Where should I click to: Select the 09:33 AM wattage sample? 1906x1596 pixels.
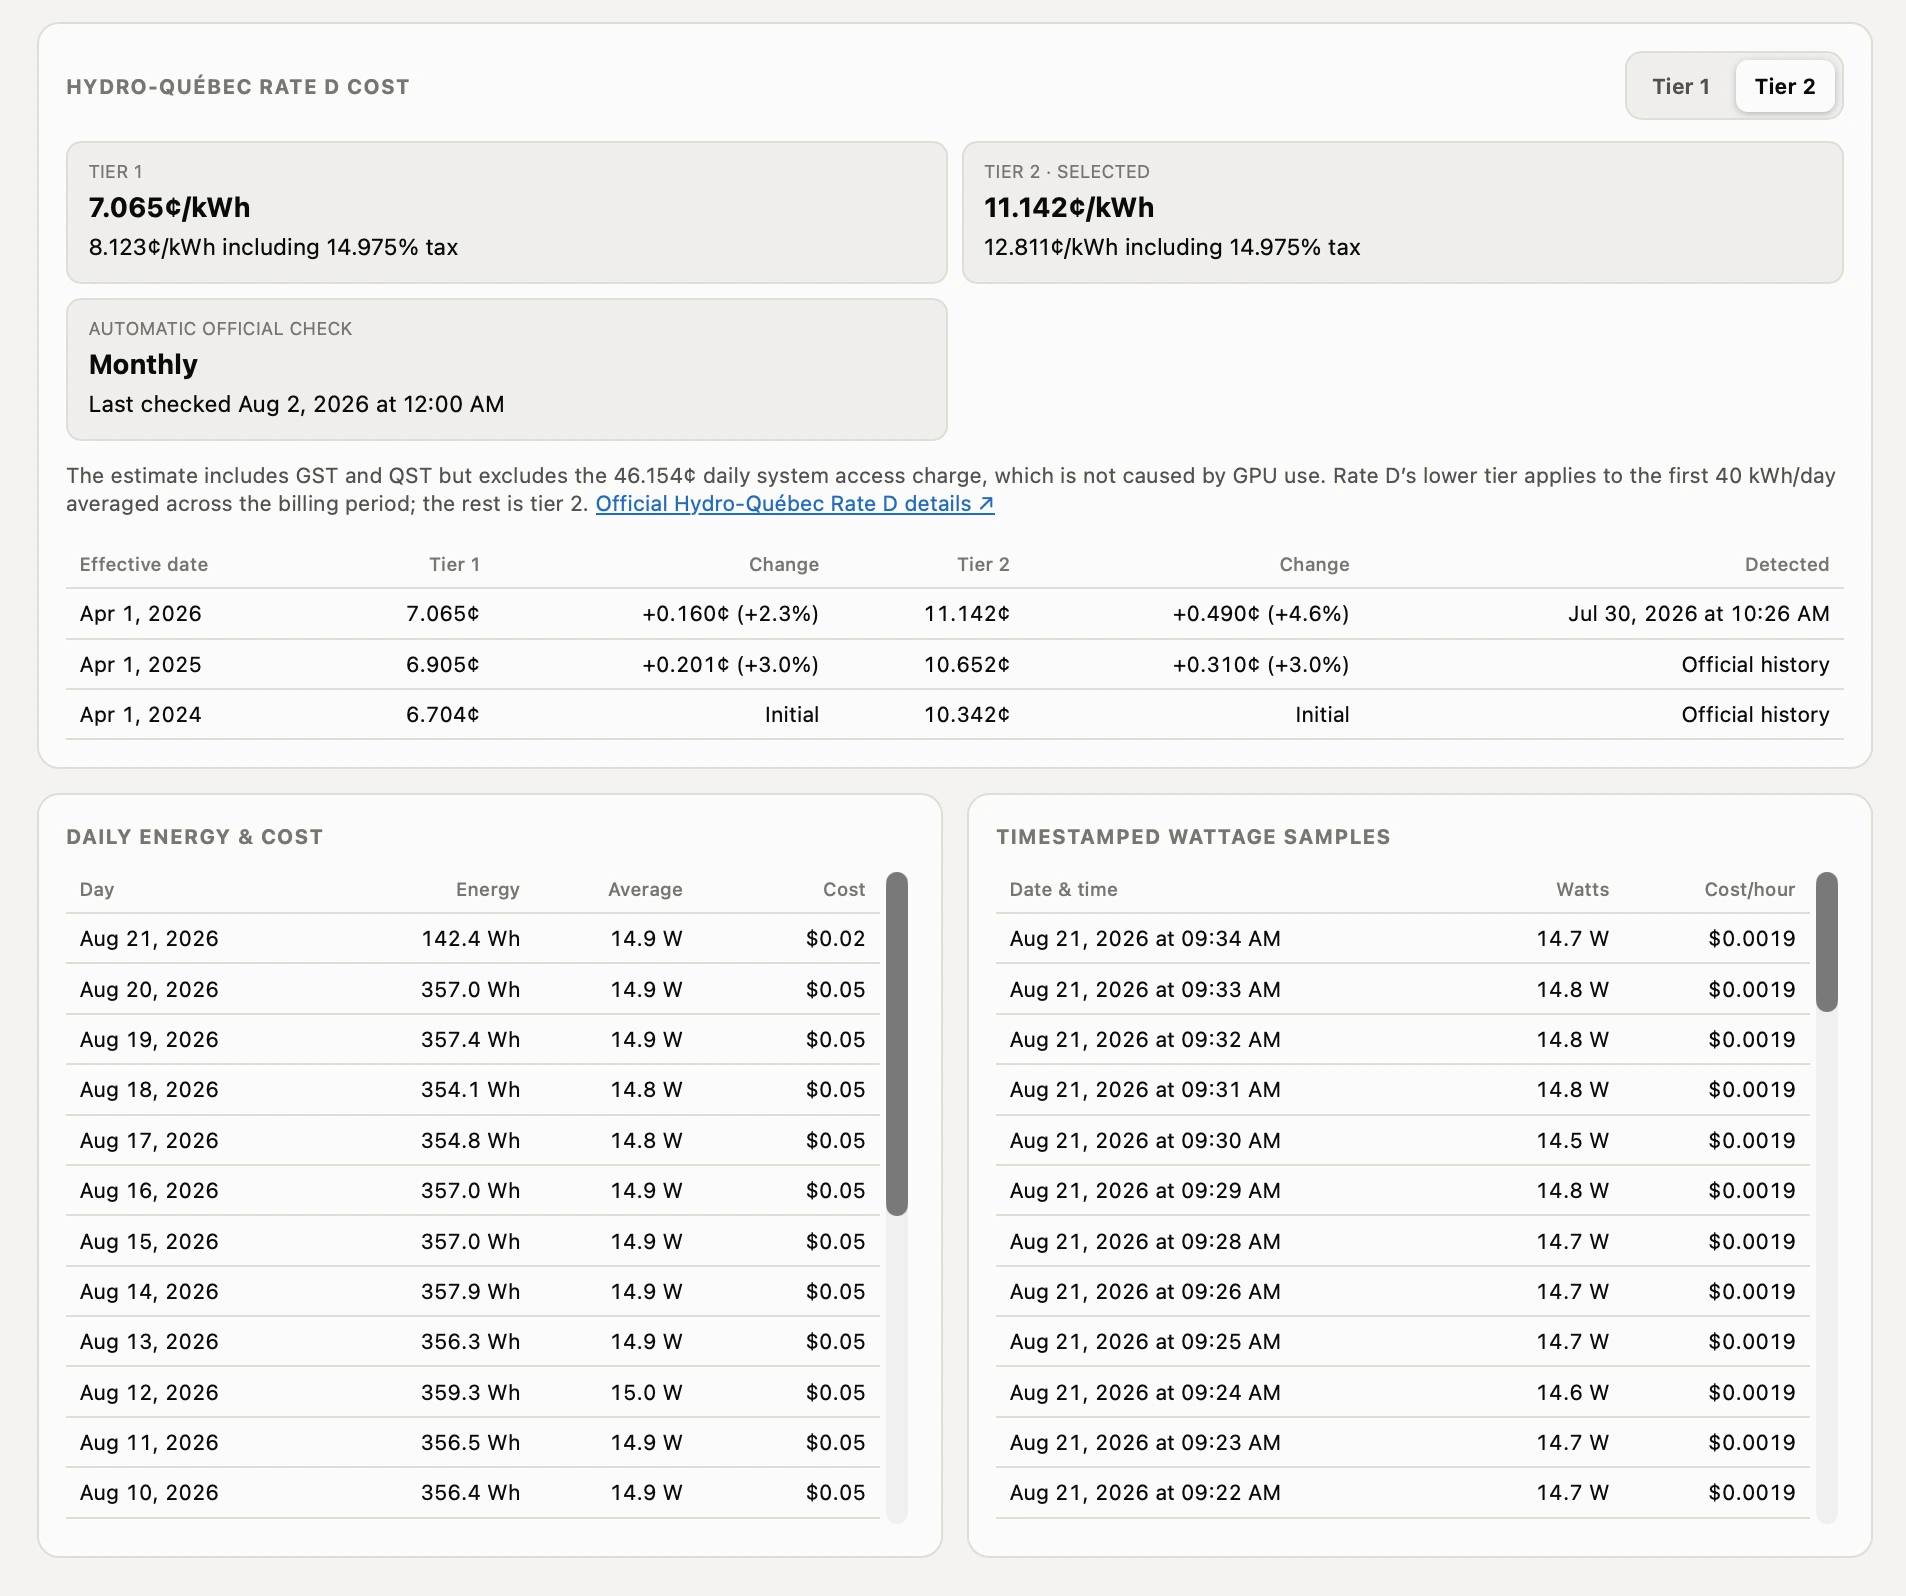click(1403, 990)
